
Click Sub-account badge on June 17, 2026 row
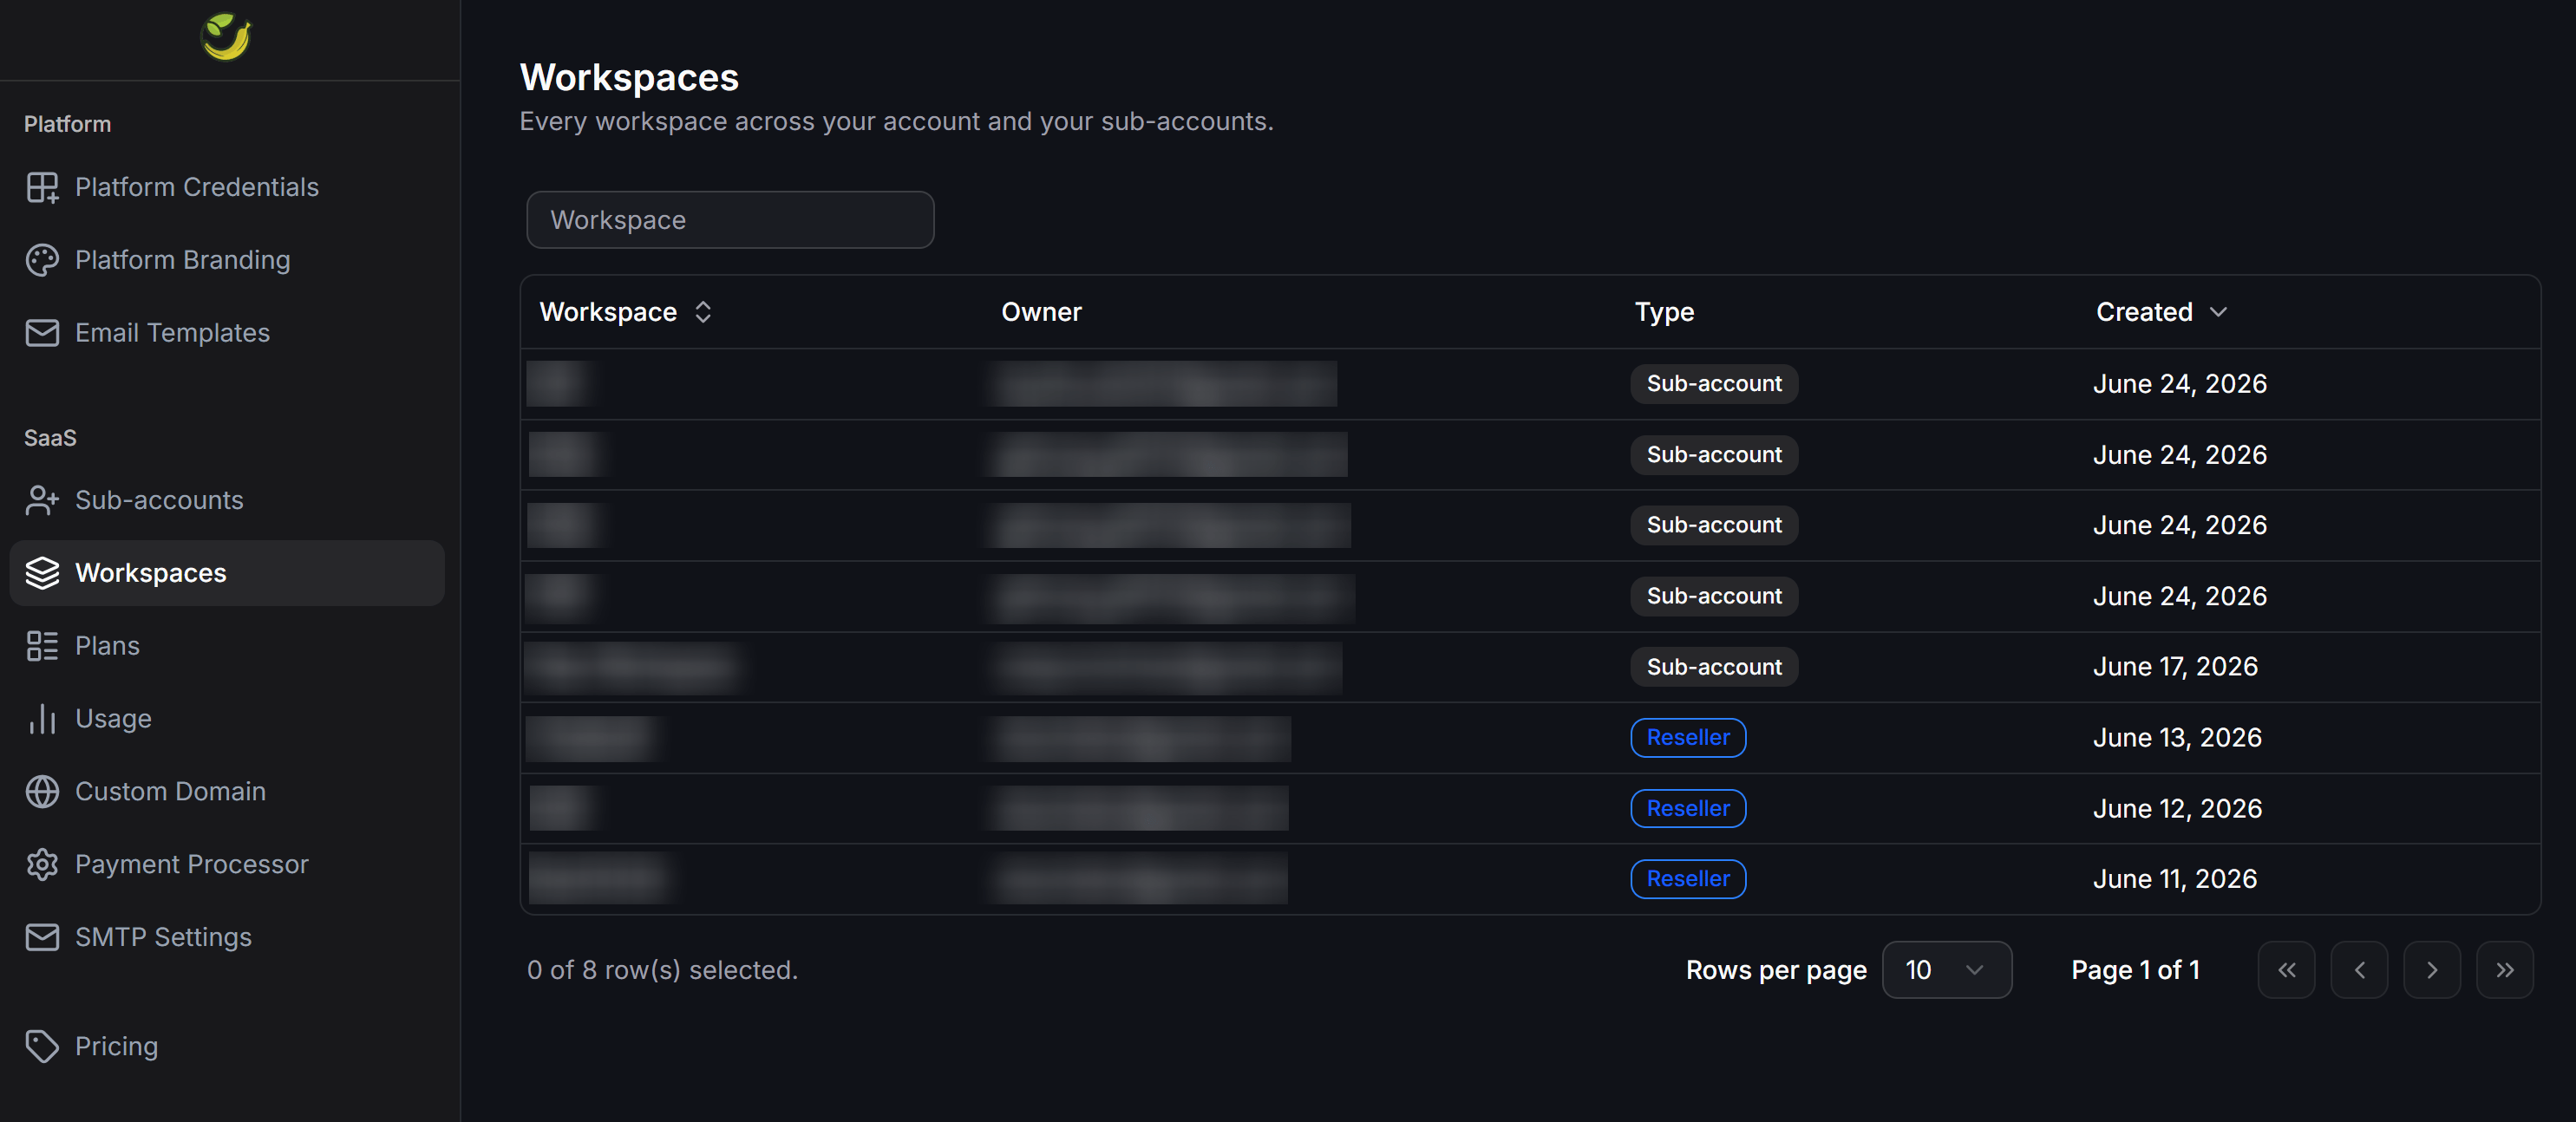1714,667
